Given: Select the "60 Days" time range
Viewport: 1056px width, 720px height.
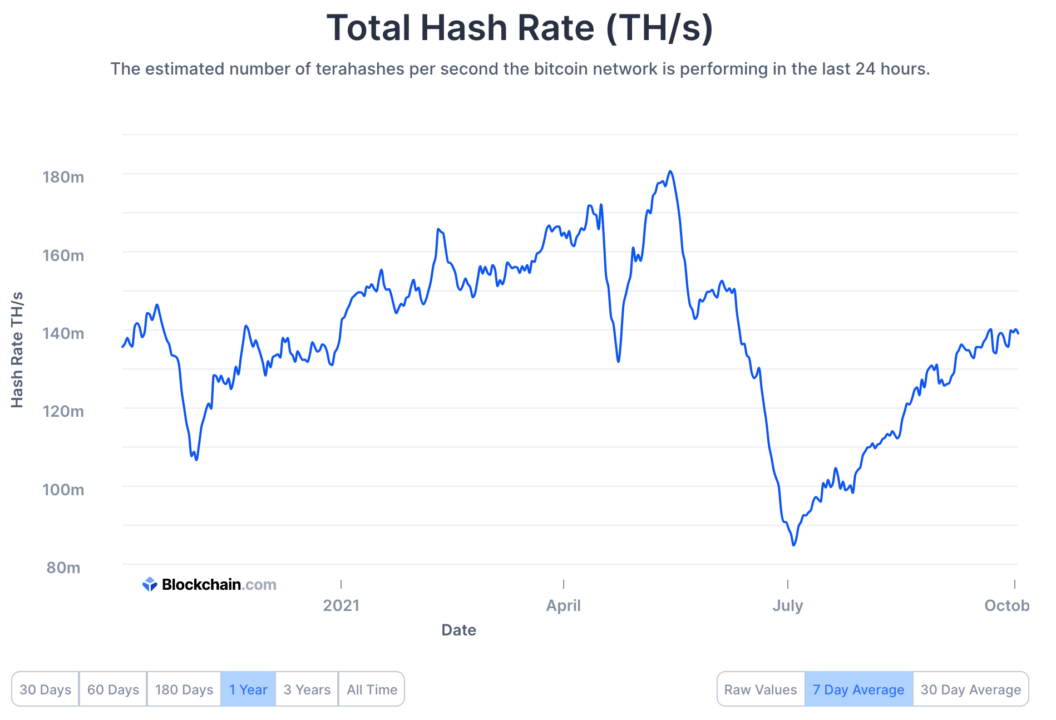Looking at the screenshot, I should tap(112, 689).
